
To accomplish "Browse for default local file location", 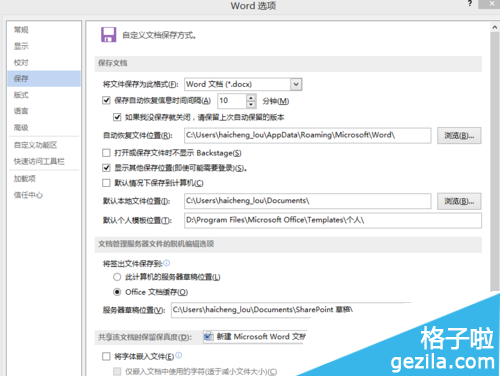I will click(459, 201).
